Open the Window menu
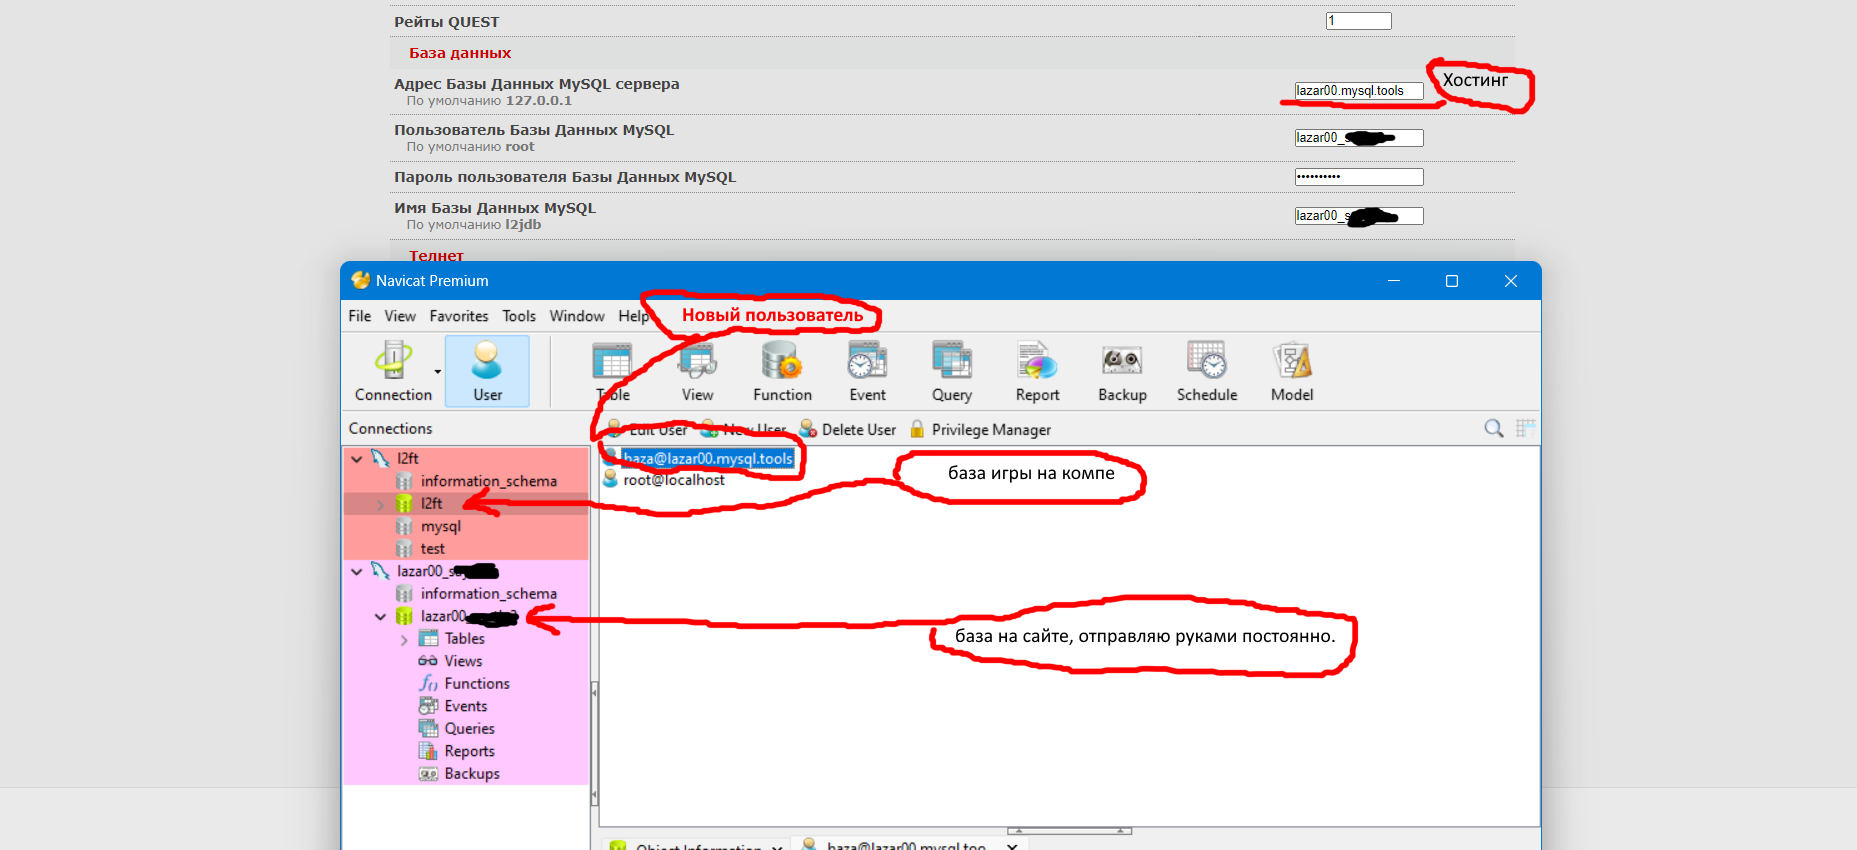 tap(577, 316)
